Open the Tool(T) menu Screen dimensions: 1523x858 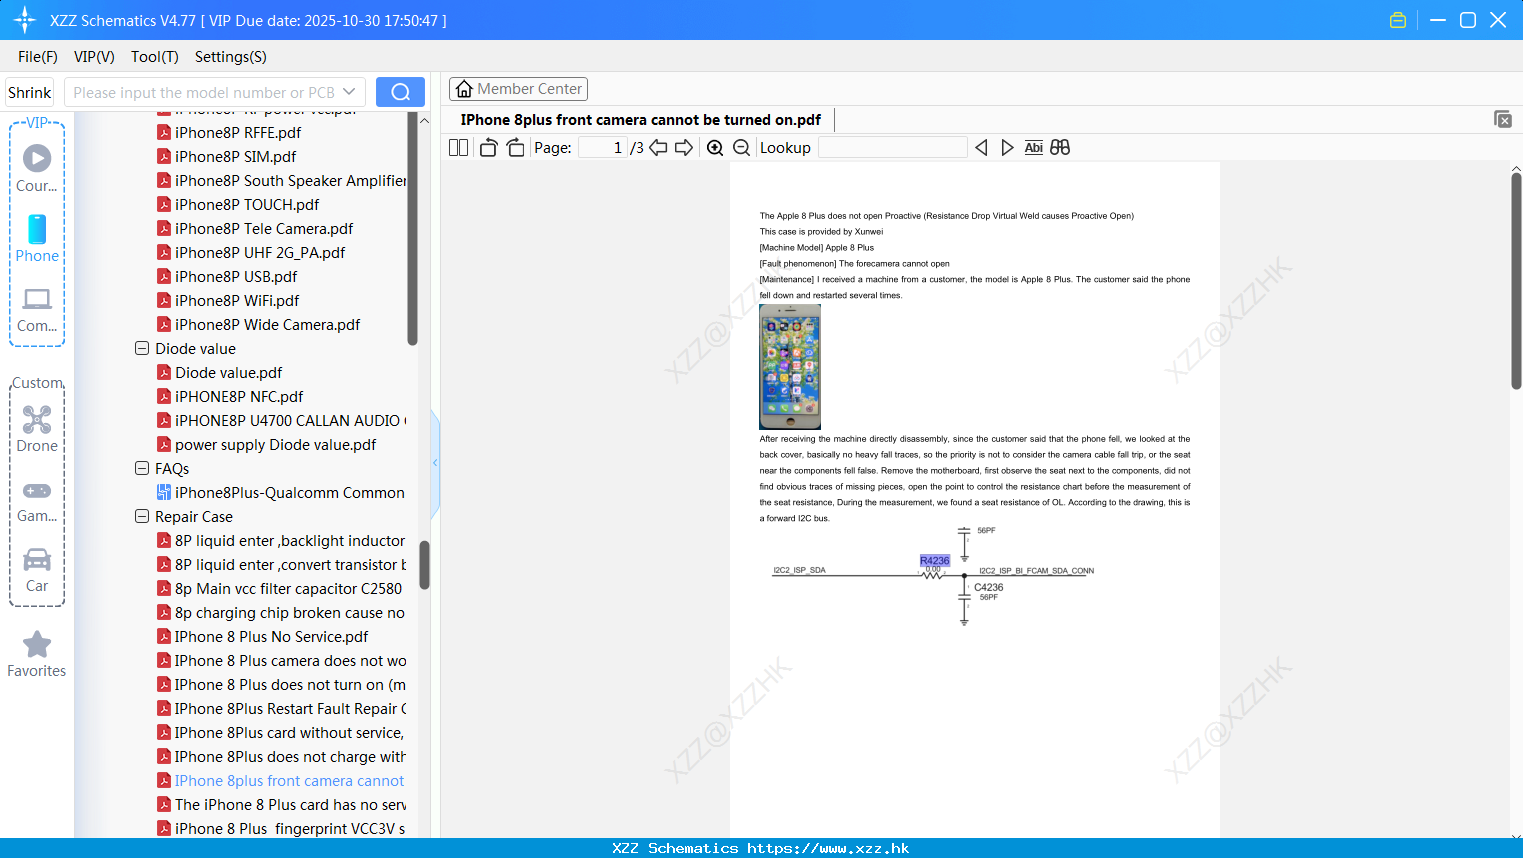[x=155, y=57]
